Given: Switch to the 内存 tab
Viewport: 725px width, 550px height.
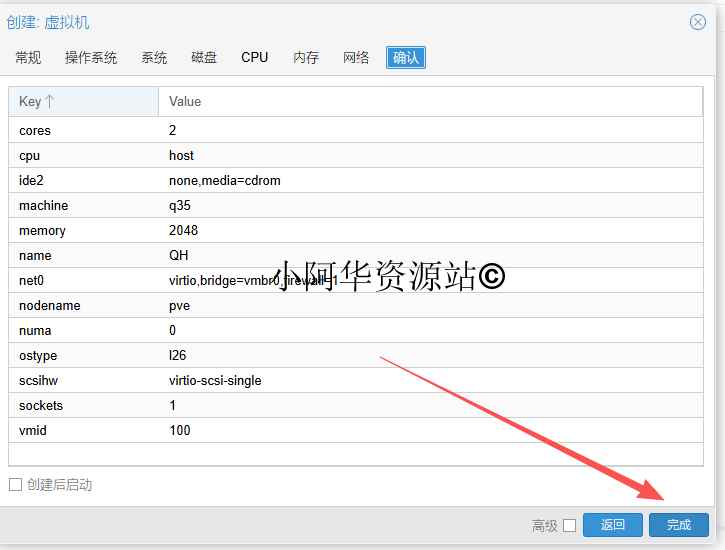Looking at the screenshot, I should 306,57.
